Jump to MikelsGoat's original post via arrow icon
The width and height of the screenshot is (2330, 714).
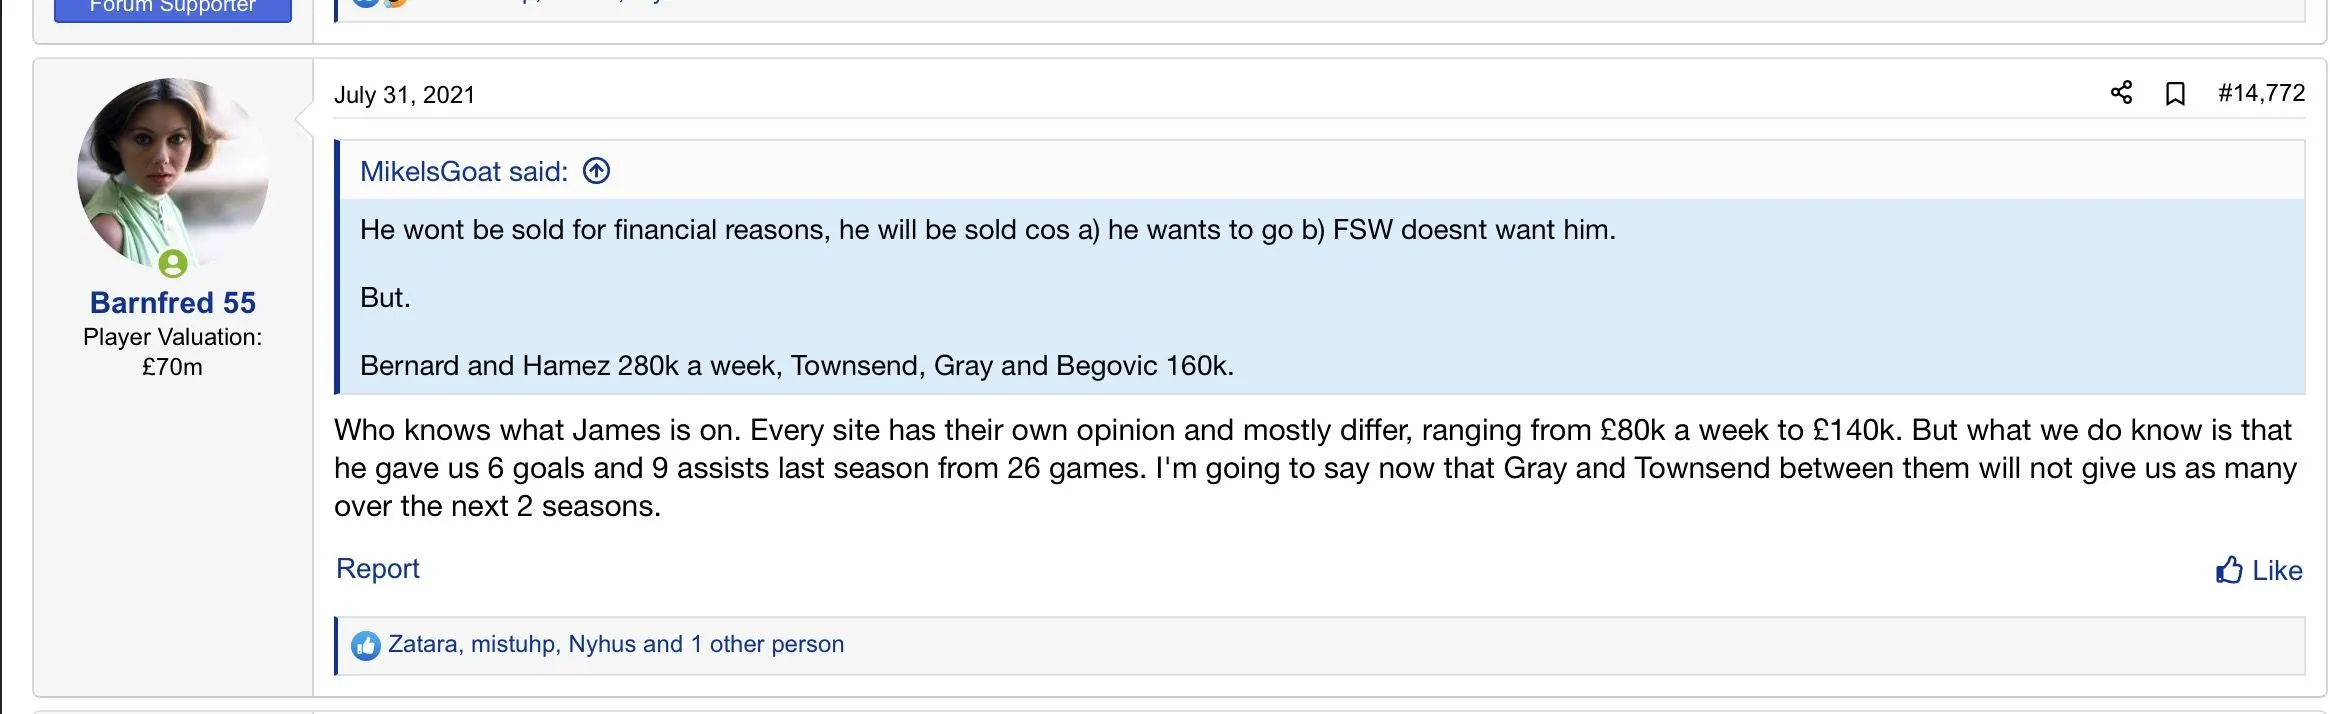[596, 171]
